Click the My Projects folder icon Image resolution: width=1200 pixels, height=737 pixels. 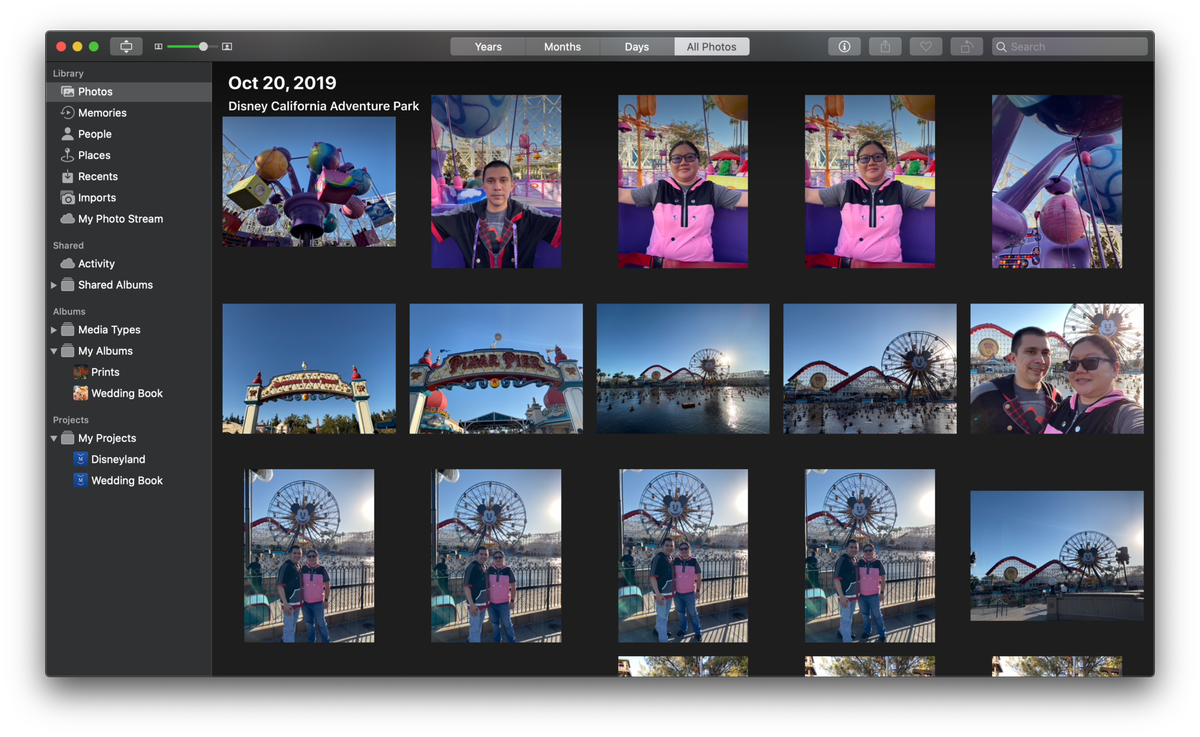point(67,438)
